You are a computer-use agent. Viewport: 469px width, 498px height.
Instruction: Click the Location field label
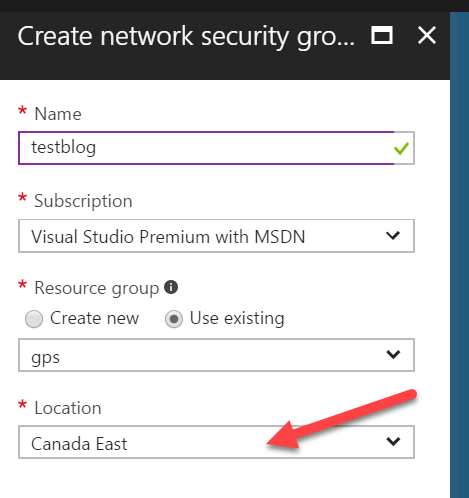[68, 408]
